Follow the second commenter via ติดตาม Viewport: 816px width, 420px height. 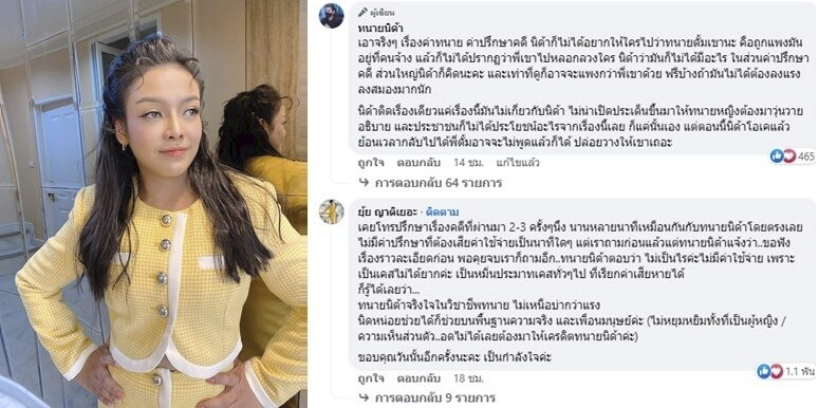click(442, 212)
